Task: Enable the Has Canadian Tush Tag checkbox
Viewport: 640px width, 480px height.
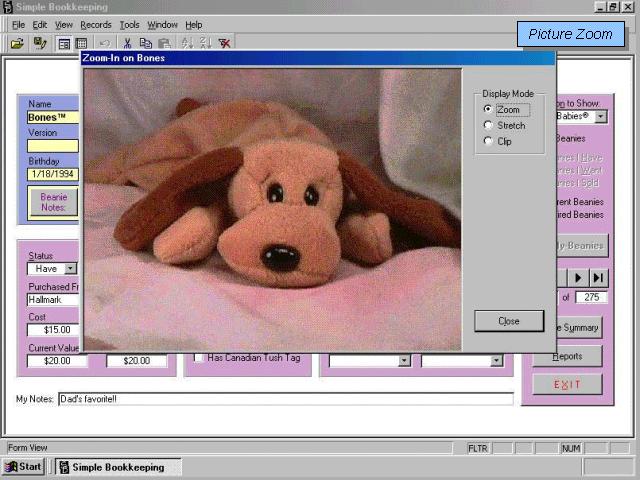Action: tap(198, 358)
